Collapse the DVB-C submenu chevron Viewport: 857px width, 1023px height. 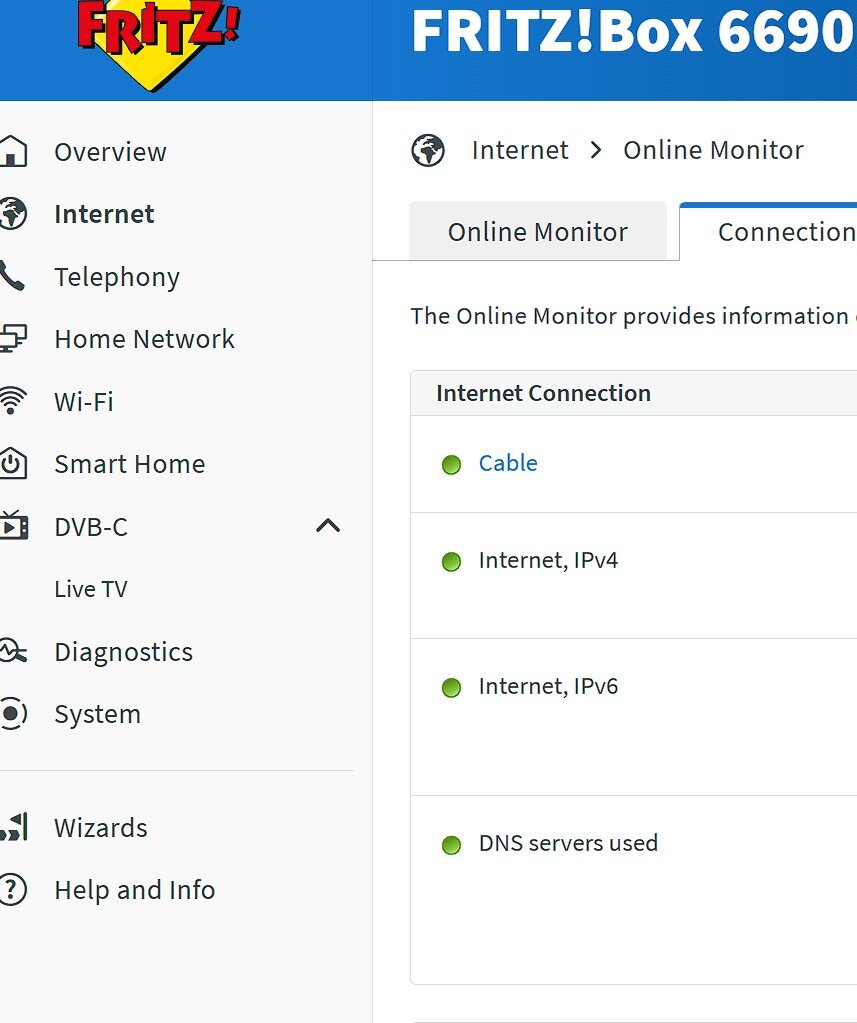coord(328,526)
